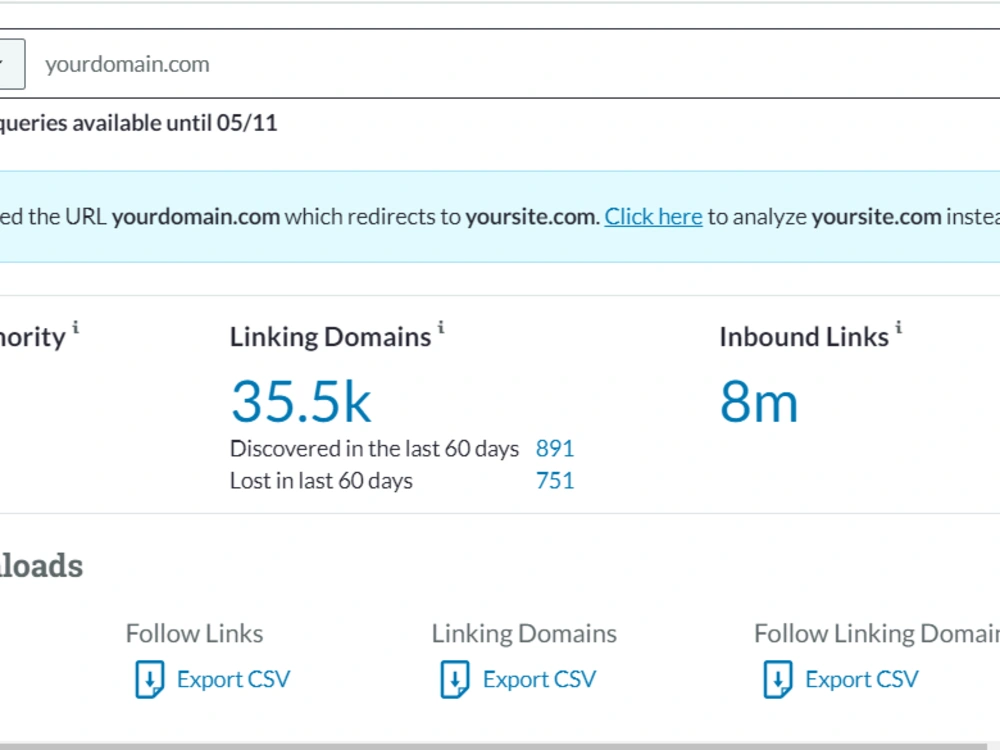Follow the "Click here" link
1000x750 pixels.
pyautogui.click(x=653, y=217)
